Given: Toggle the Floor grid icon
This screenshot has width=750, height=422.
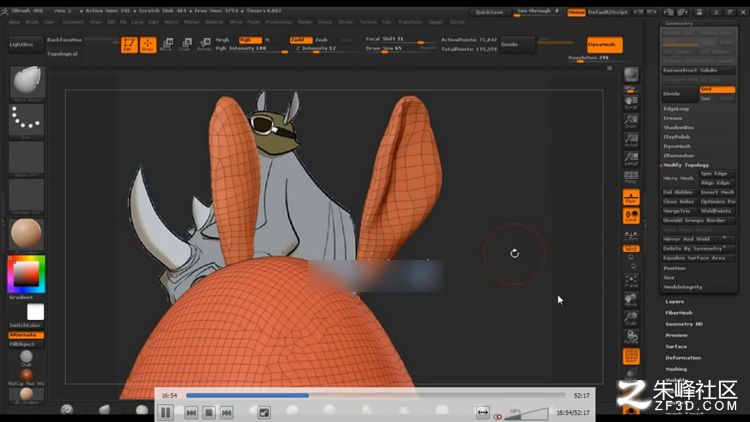Looking at the screenshot, I should tap(631, 197).
